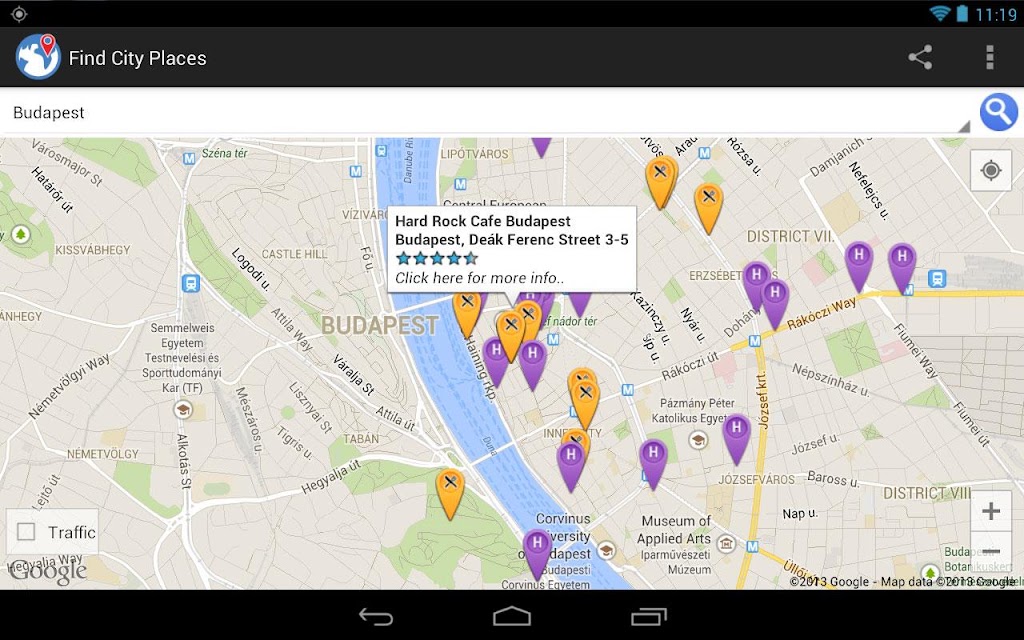Tap the DISTRICT VII. map label
This screenshot has width=1024, height=640.
tap(790, 236)
